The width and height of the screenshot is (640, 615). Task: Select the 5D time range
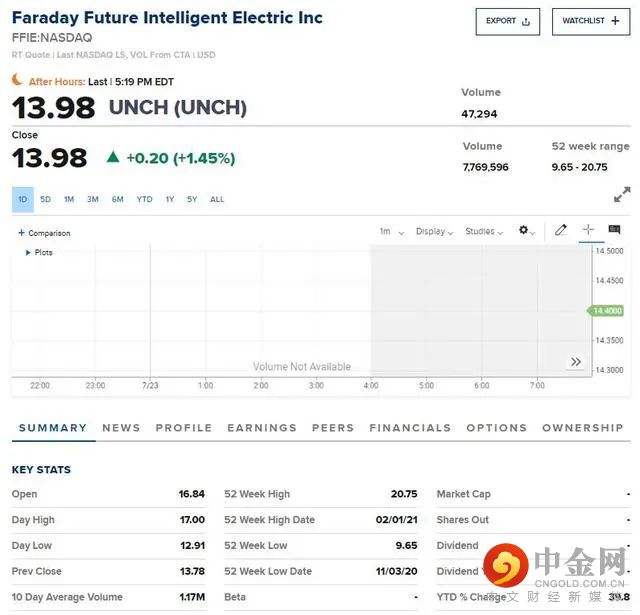coord(45,200)
